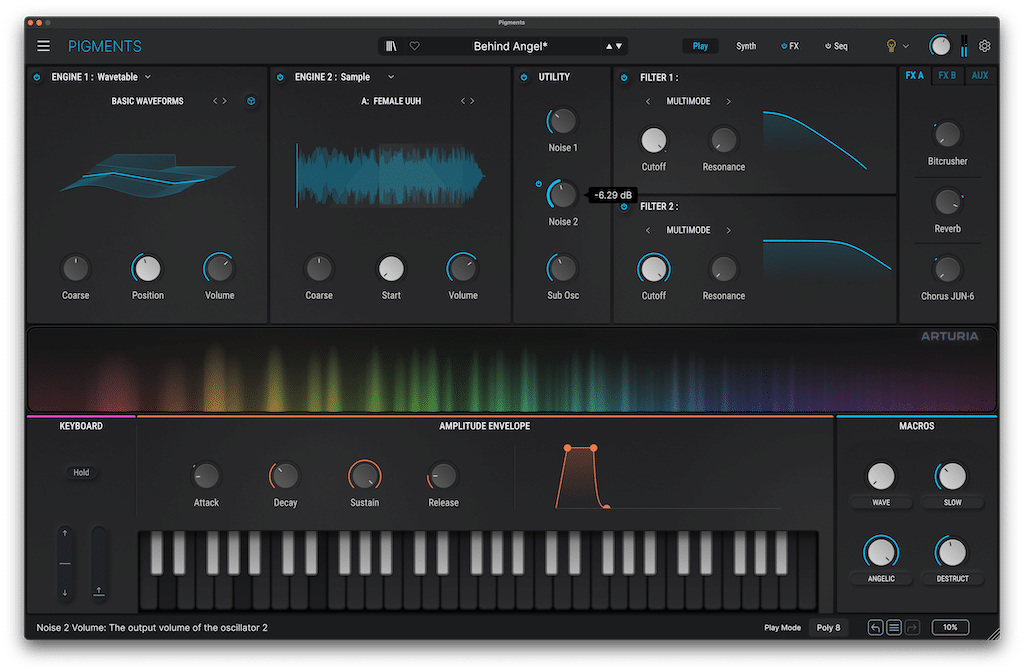The height and width of the screenshot is (672, 1024).
Task: Open the edit history list icon
Action: tap(893, 628)
